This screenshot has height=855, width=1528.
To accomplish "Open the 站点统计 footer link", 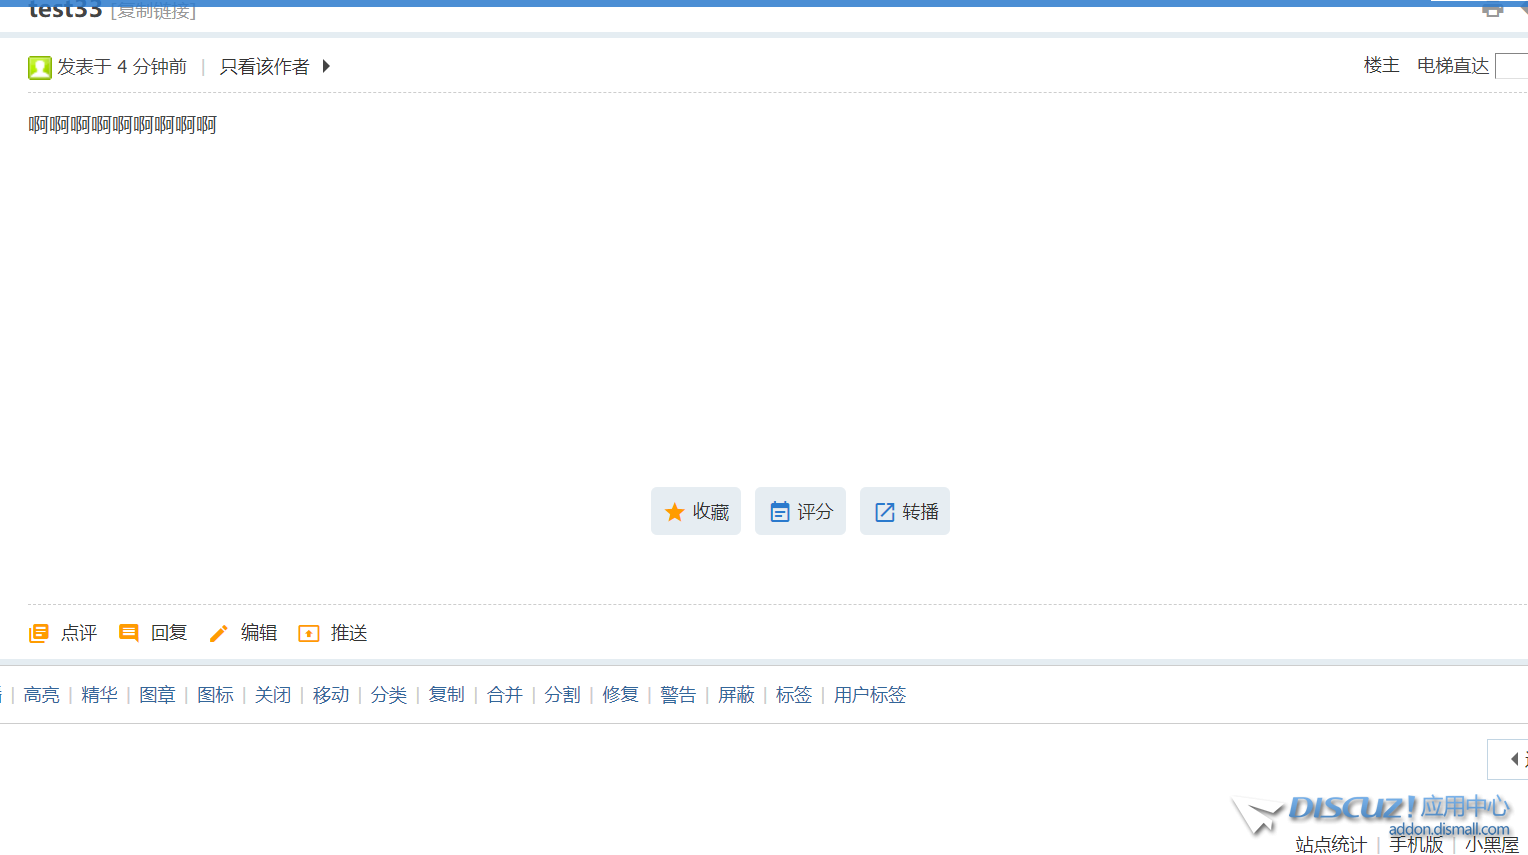I will click(x=1331, y=844).
